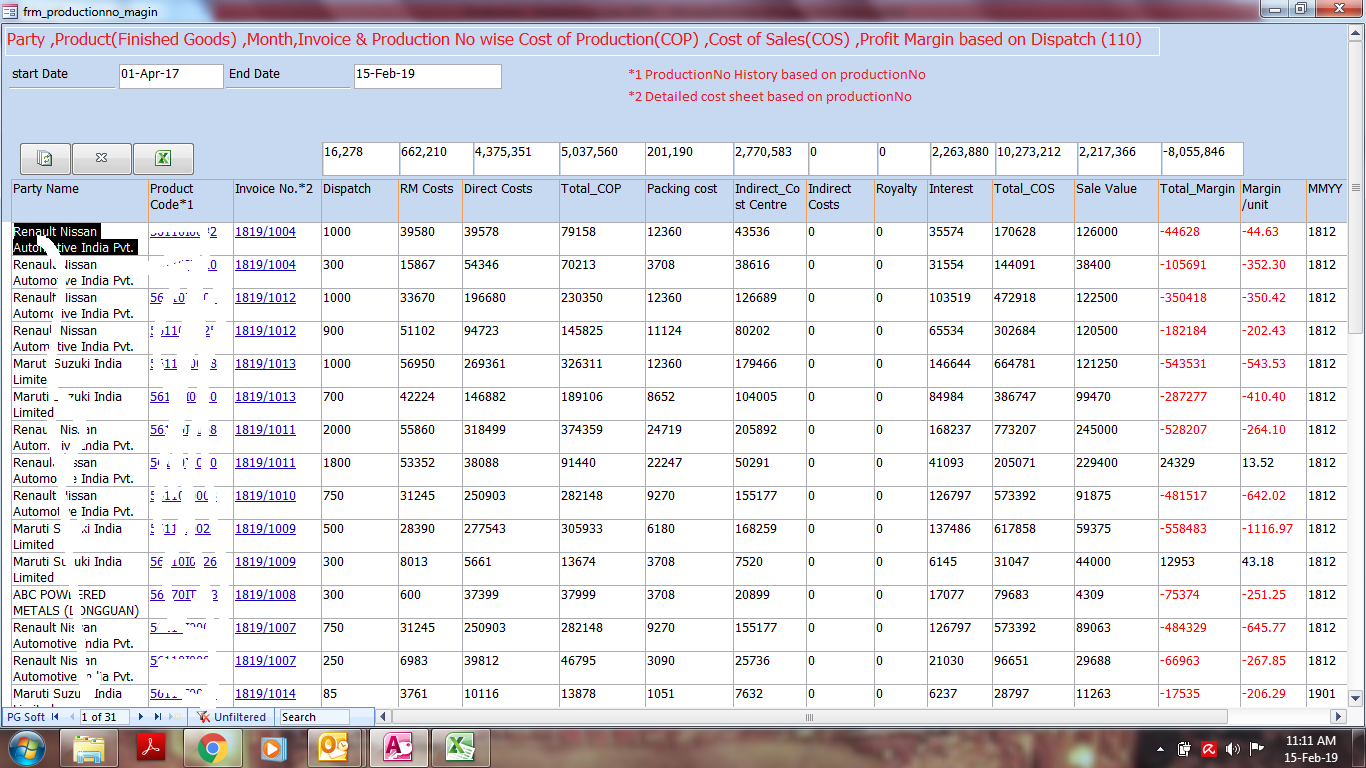Click the Product Code*1 column header
The height and width of the screenshot is (768, 1366).
pos(190,200)
